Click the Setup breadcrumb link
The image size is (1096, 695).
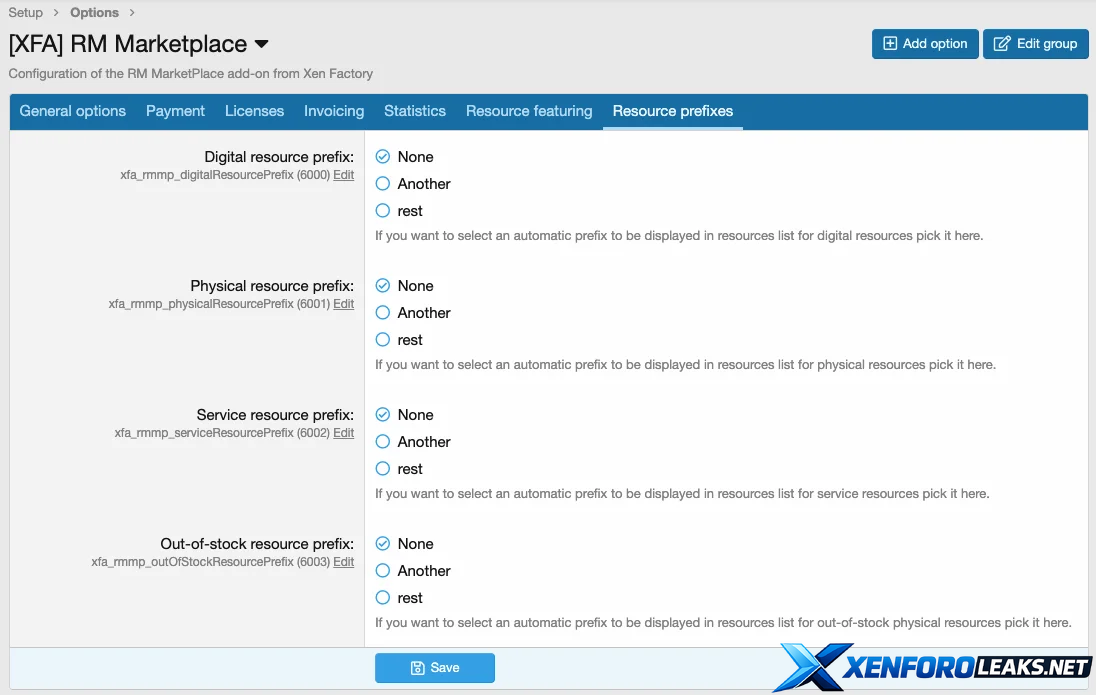tap(26, 13)
